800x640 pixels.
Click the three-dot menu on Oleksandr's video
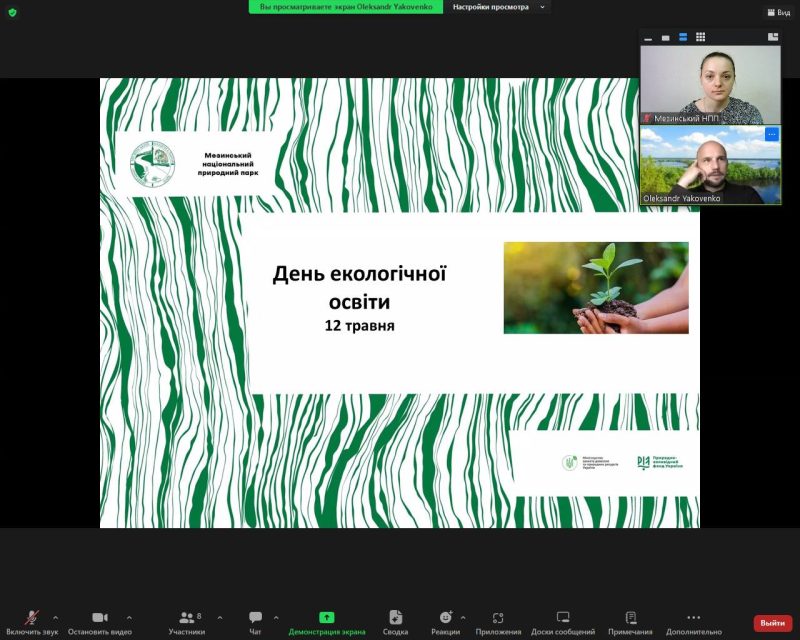tap(771, 134)
